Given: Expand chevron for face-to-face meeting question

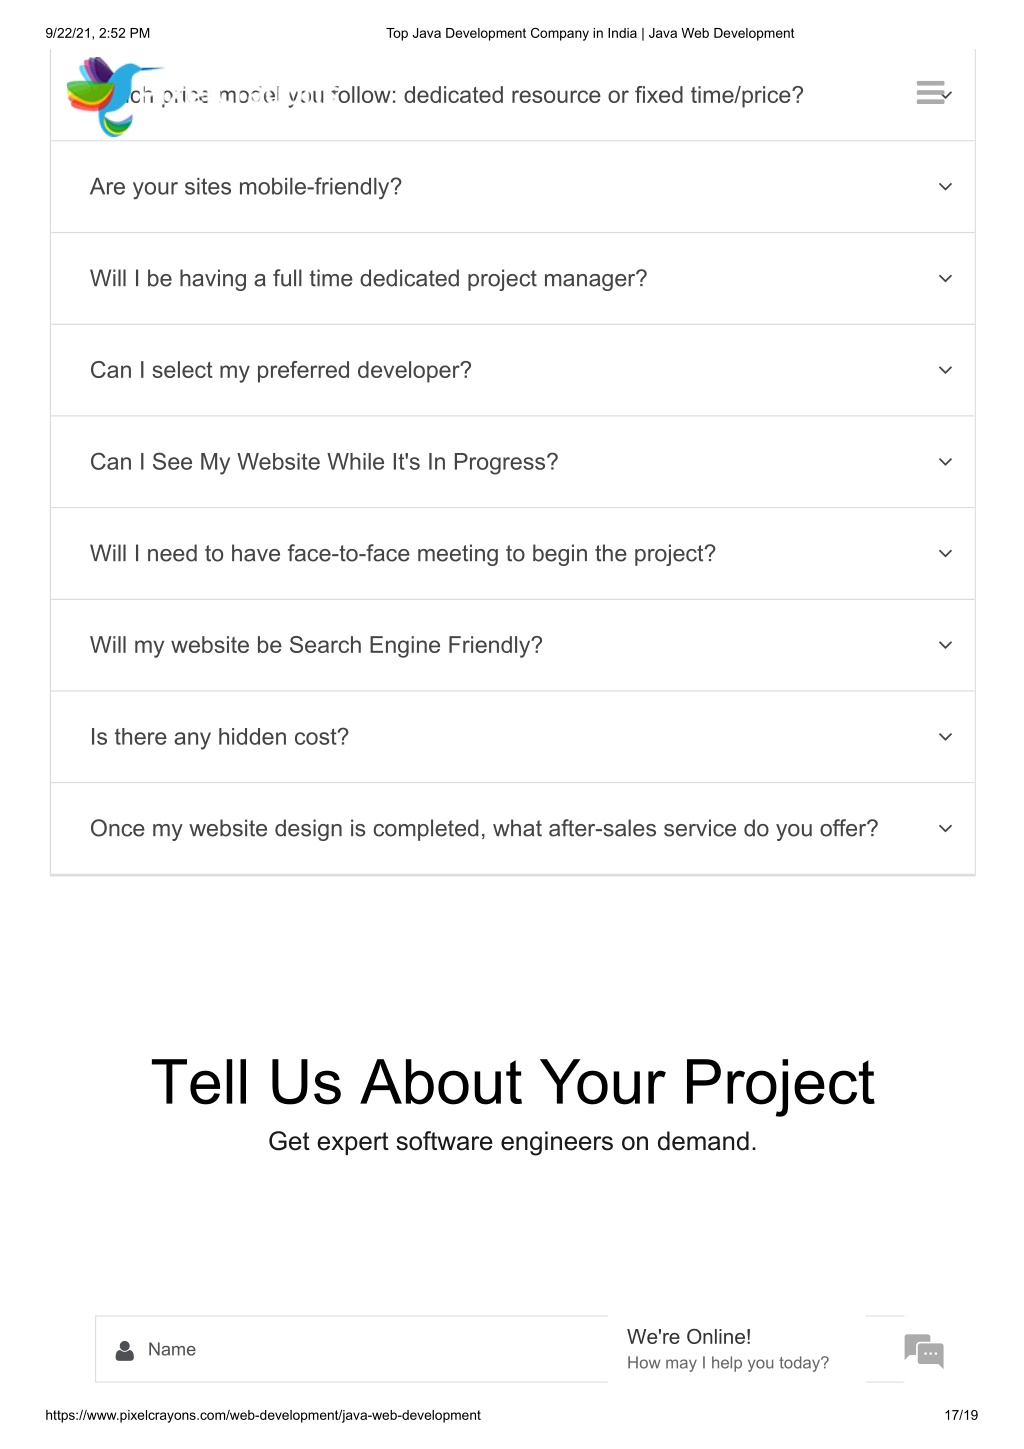Looking at the screenshot, I should [945, 554].
